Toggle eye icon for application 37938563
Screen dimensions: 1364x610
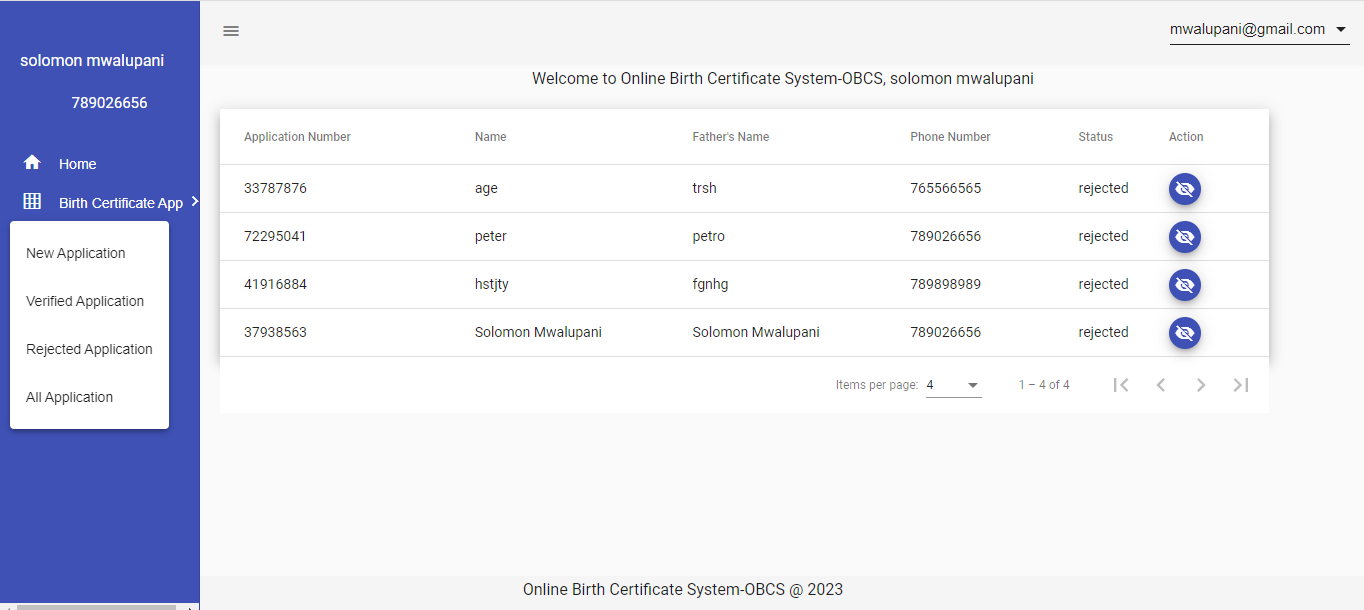coord(1185,333)
